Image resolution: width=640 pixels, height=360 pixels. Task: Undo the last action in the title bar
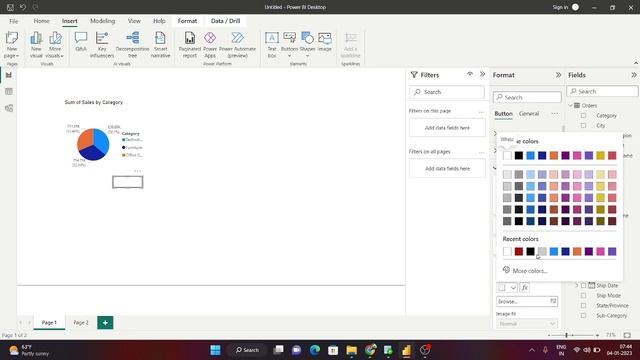coord(23,7)
